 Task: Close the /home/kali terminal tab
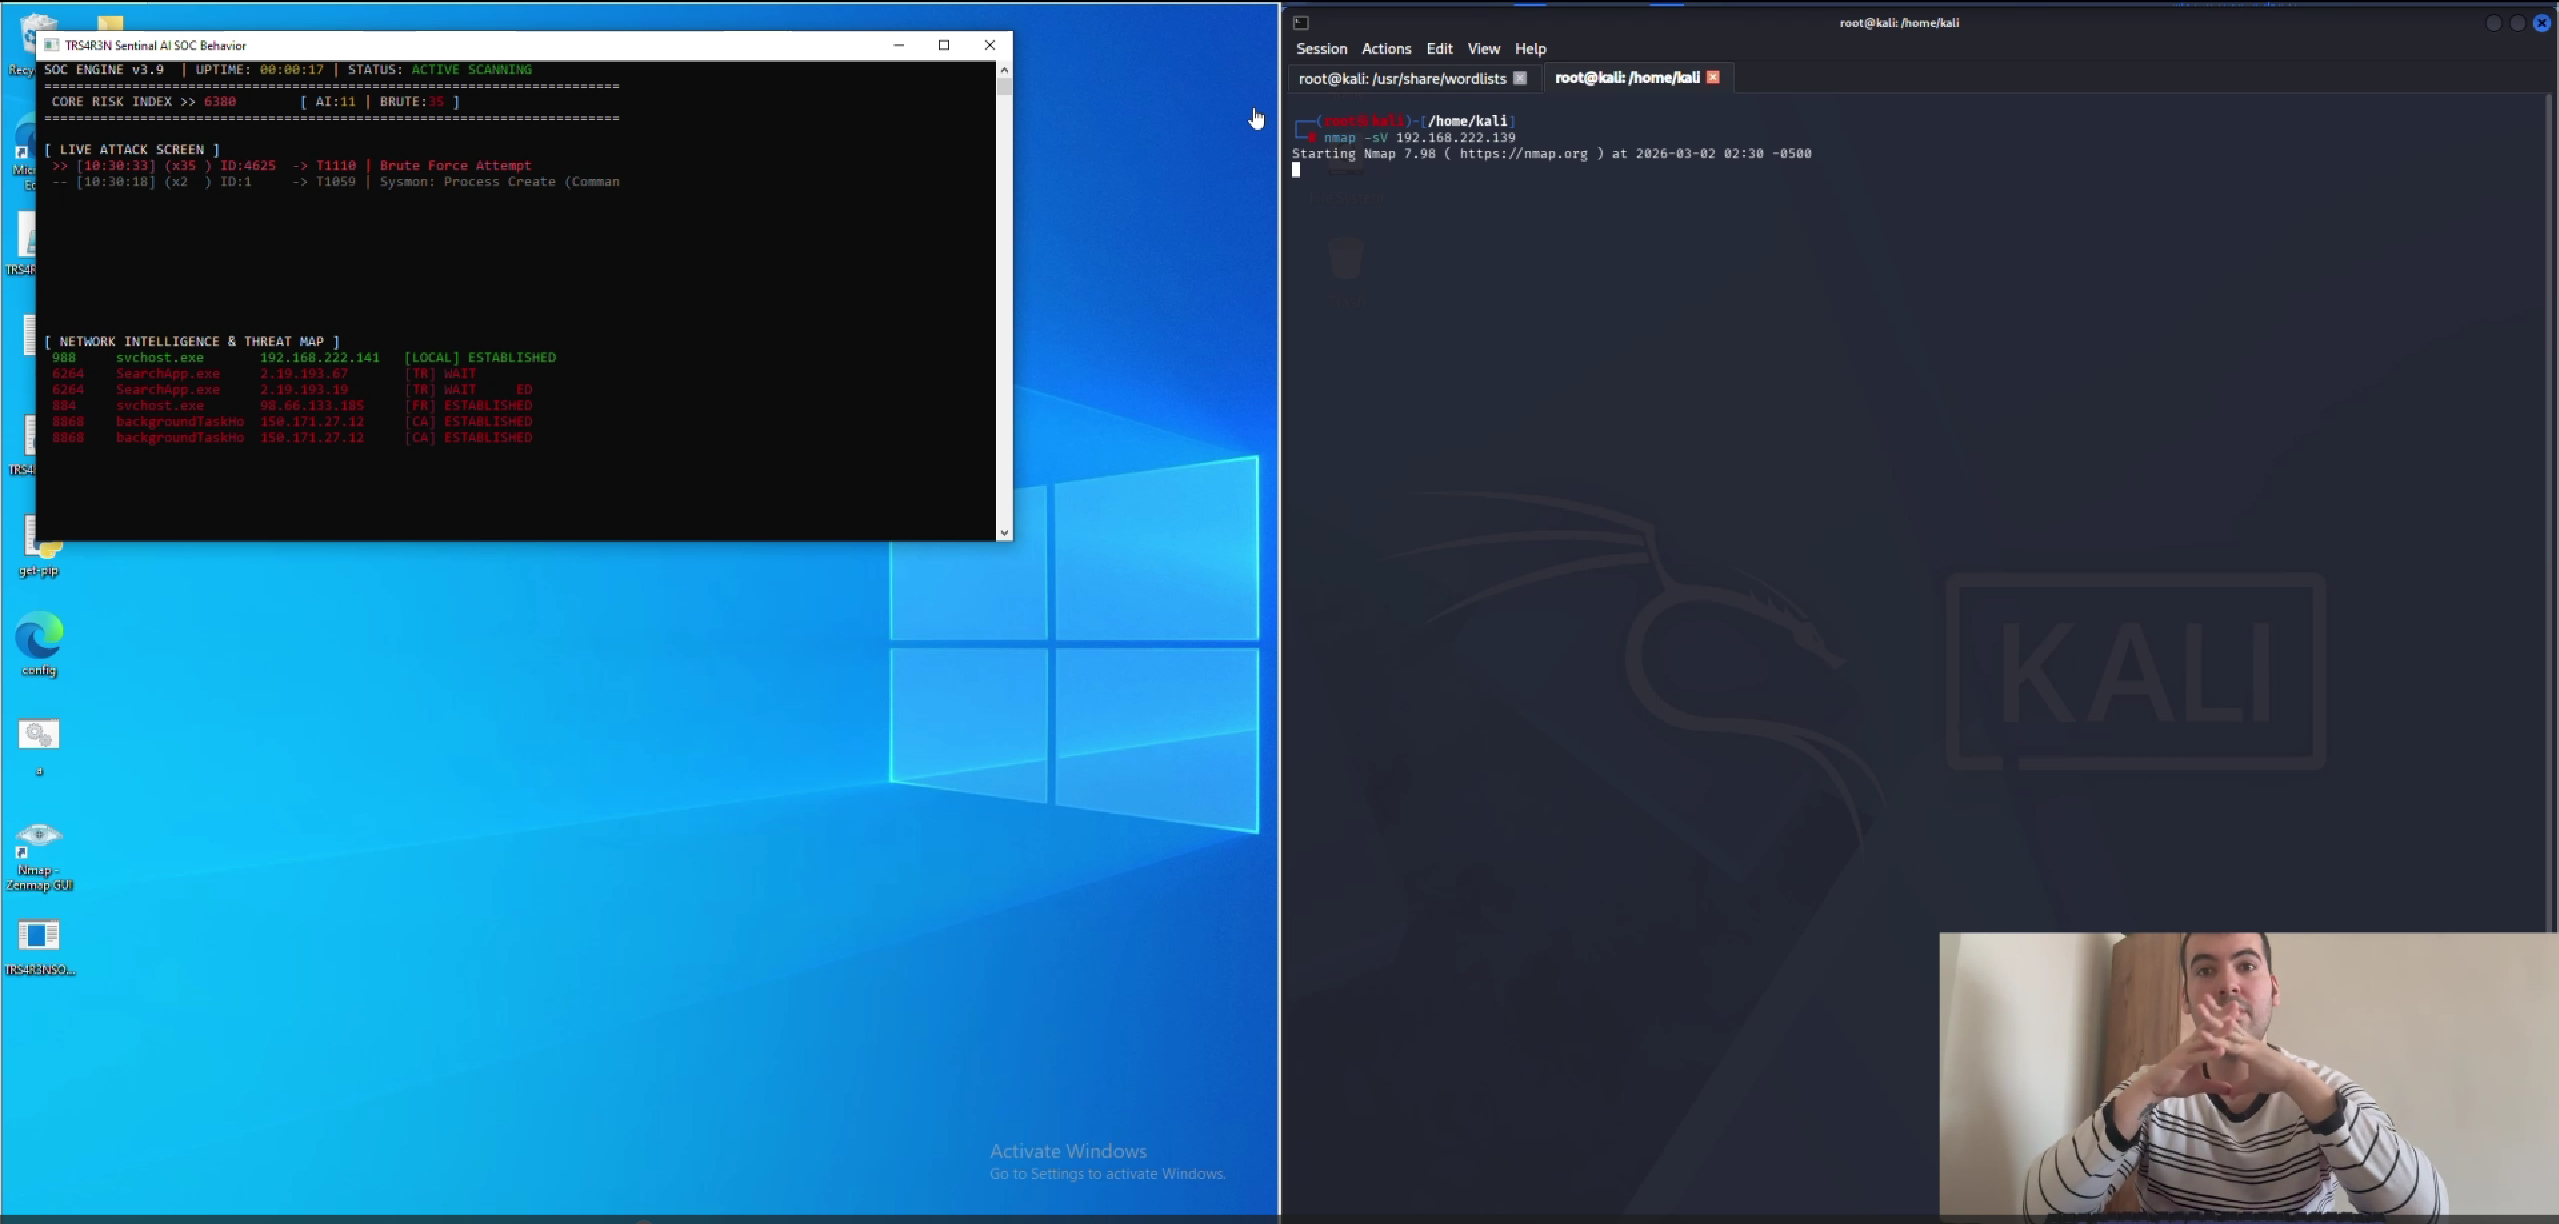(x=1713, y=77)
